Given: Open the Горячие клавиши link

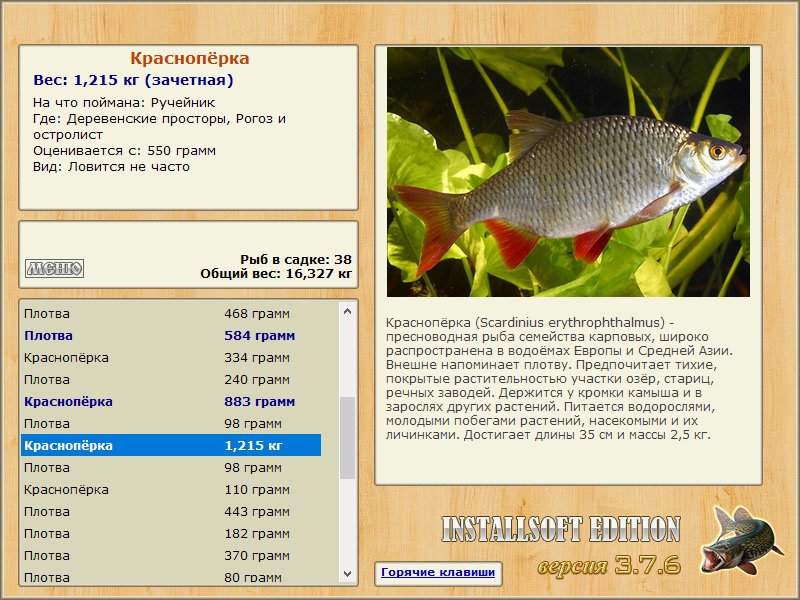Looking at the screenshot, I should 438,572.
